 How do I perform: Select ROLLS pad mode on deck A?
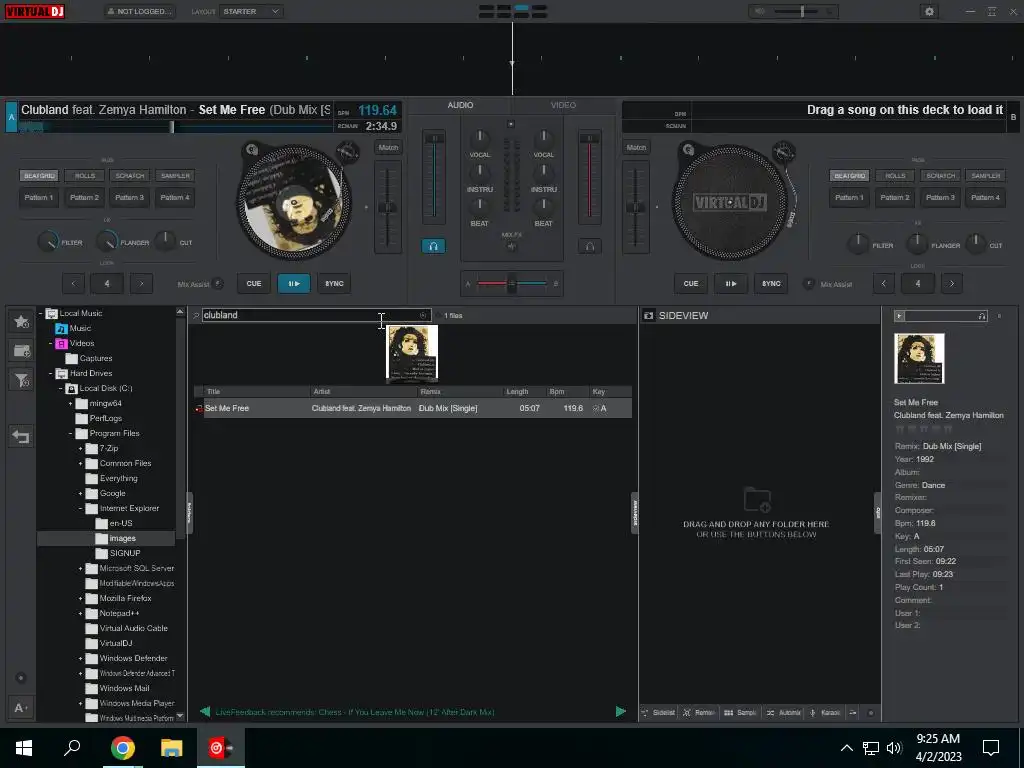pyautogui.click(x=85, y=176)
